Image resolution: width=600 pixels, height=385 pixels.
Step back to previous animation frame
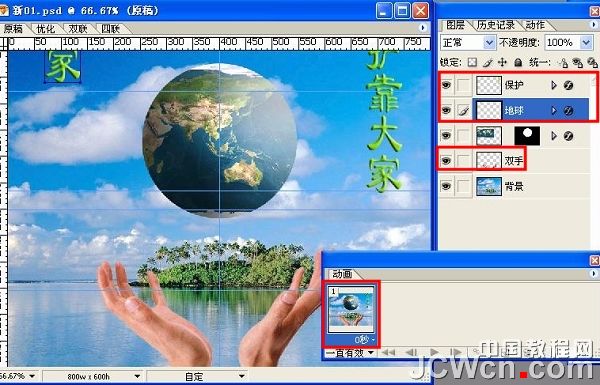tap(411, 352)
